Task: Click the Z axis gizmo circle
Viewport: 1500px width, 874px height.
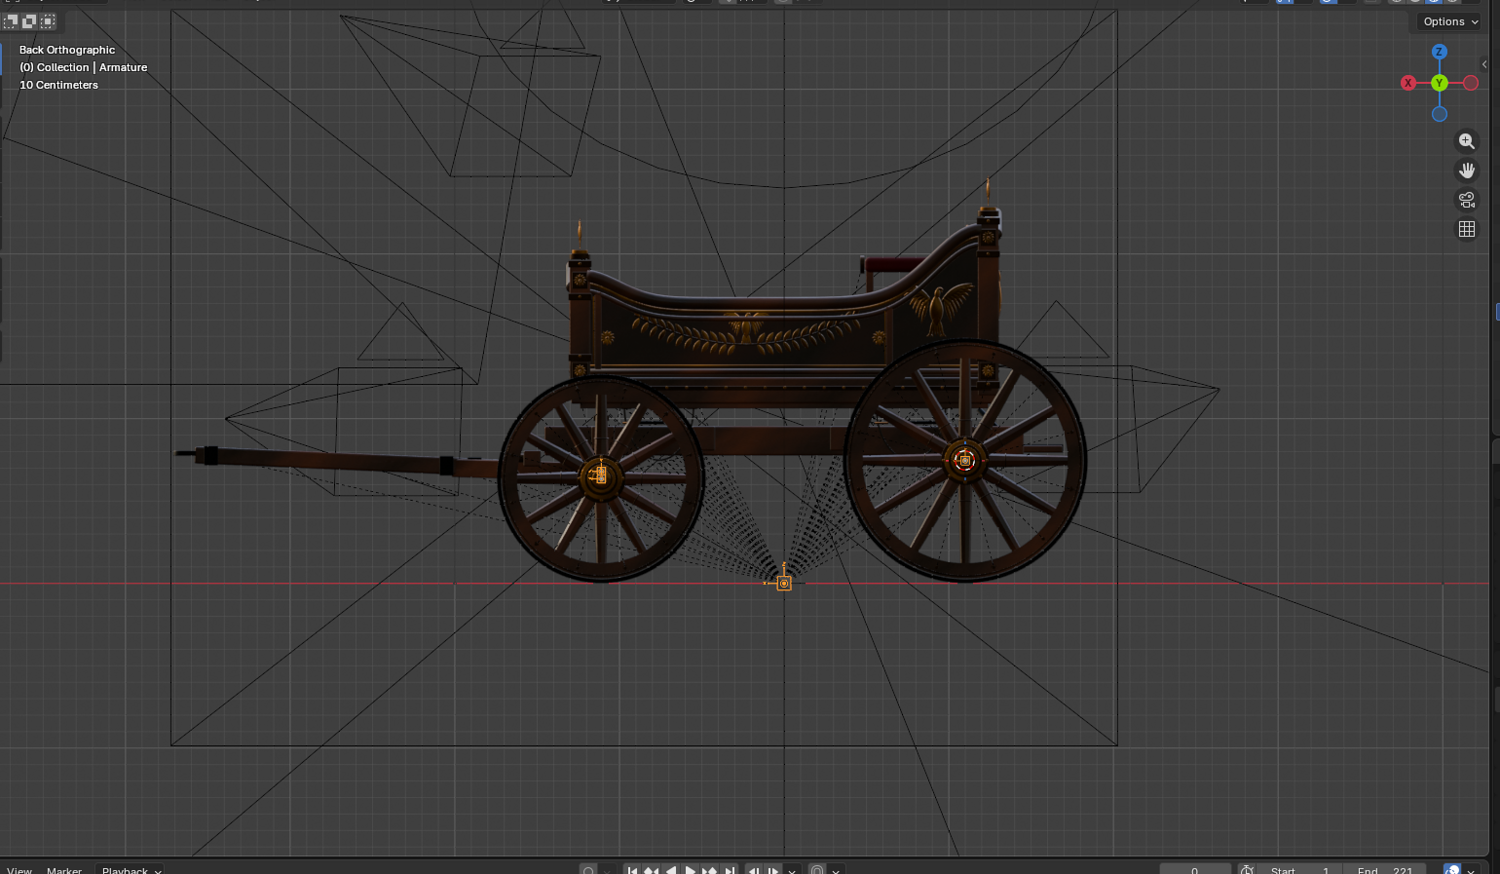Action: tap(1439, 52)
